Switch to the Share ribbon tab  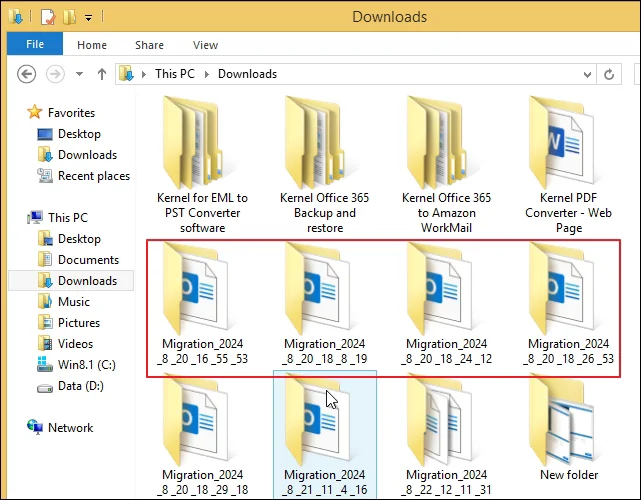pos(149,45)
